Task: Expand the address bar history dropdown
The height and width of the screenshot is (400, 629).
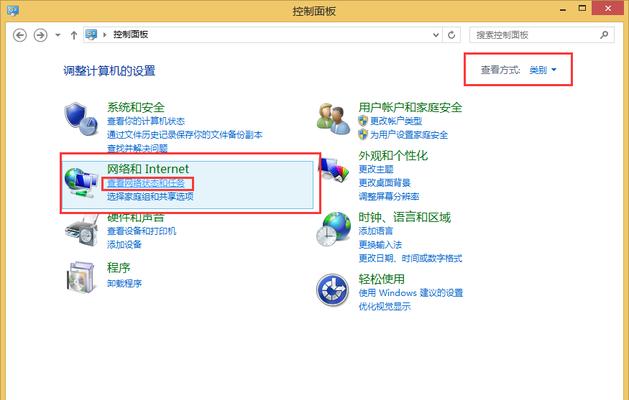Action: pos(436,35)
